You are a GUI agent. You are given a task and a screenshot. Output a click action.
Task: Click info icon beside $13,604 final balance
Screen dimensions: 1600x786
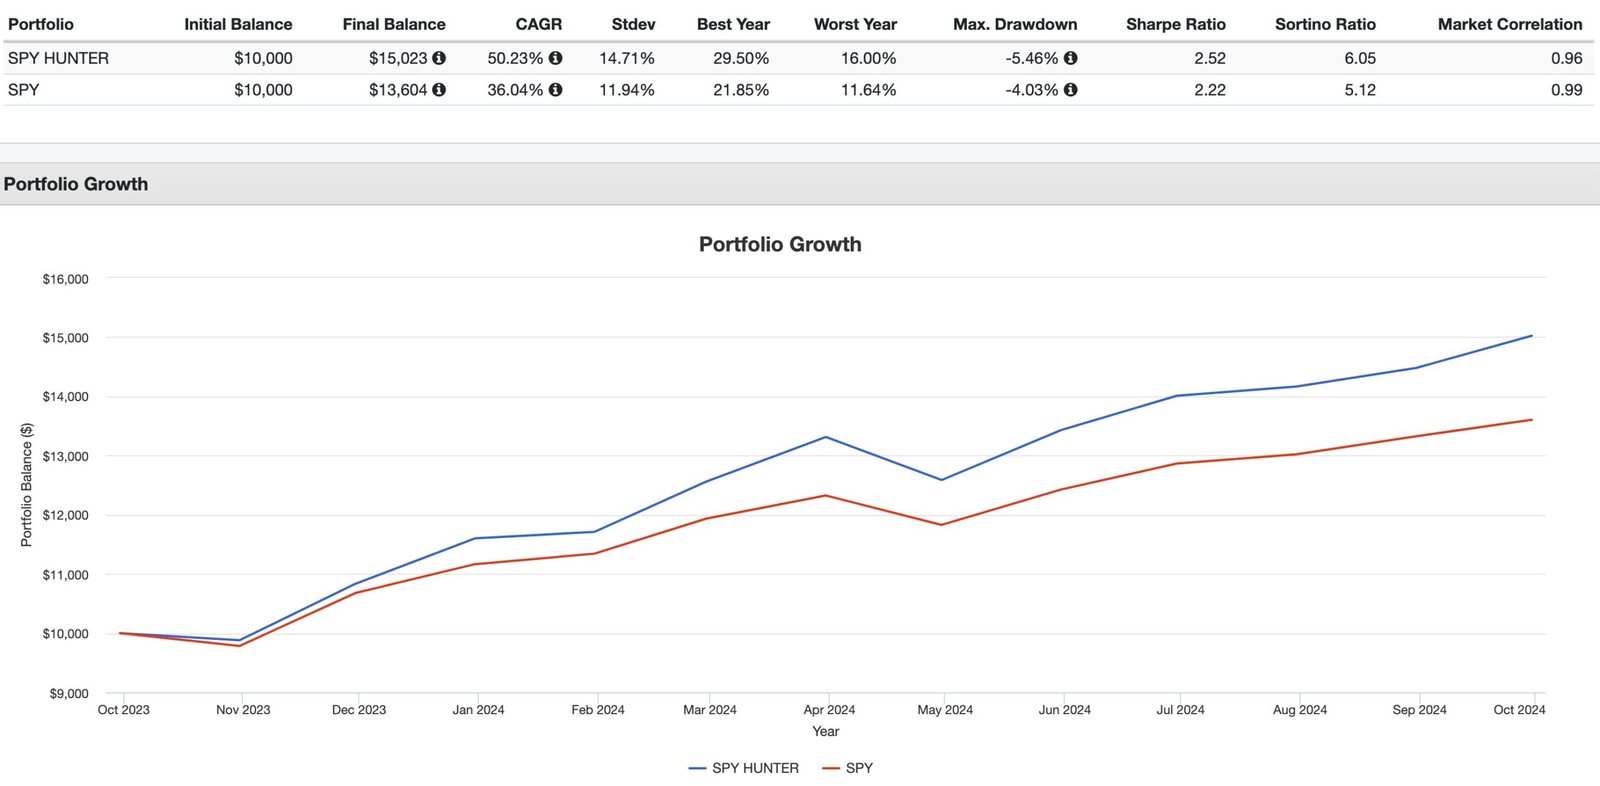pyautogui.click(x=439, y=90)
